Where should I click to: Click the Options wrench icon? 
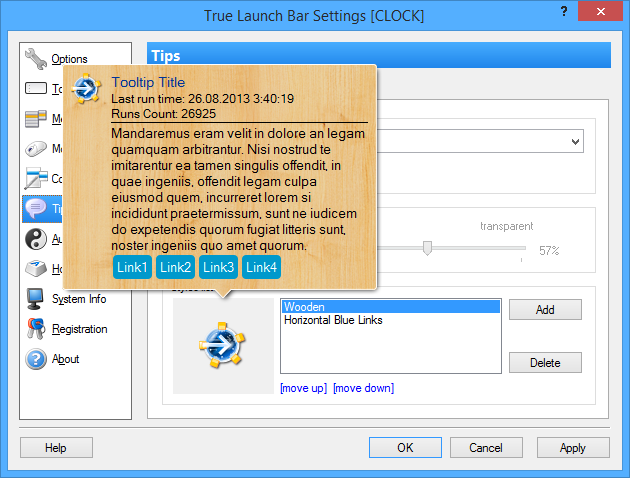tap(36, 59)
